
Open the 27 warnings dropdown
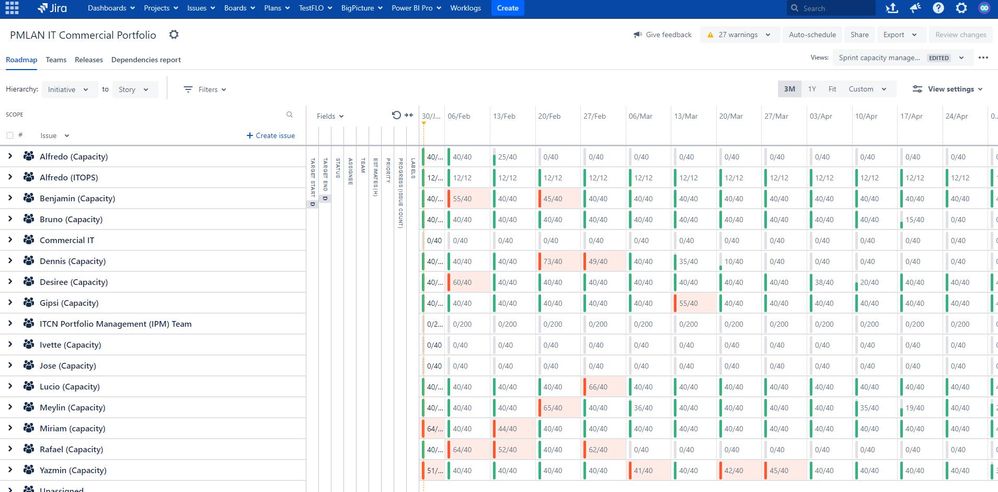coord(739,34)
